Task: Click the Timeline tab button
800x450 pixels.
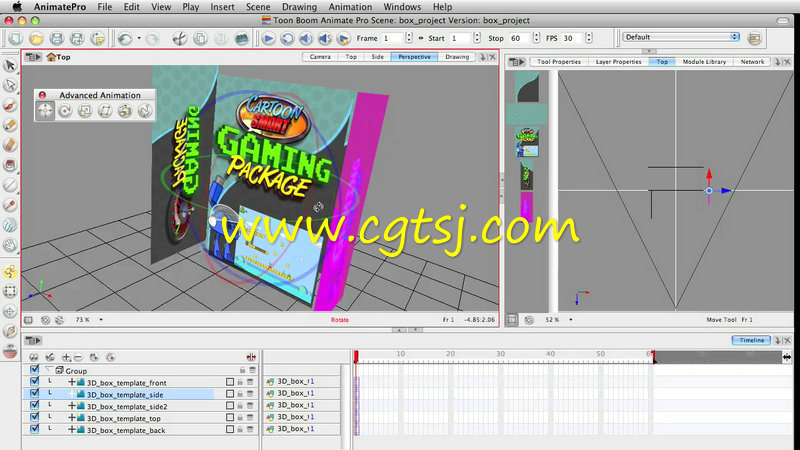Action: tap(752, 340)
